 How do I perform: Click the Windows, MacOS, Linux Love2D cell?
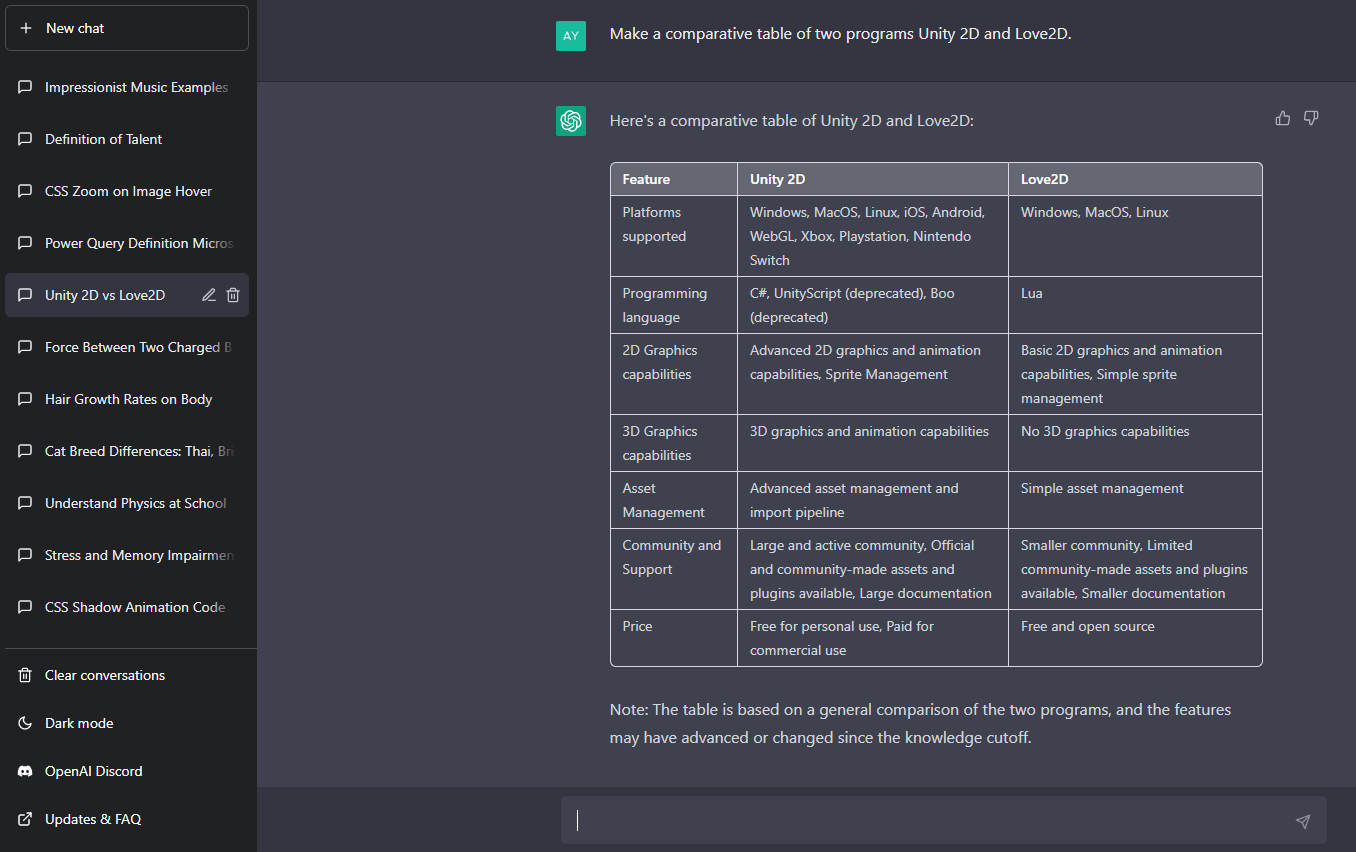(x=1135, y=236)
